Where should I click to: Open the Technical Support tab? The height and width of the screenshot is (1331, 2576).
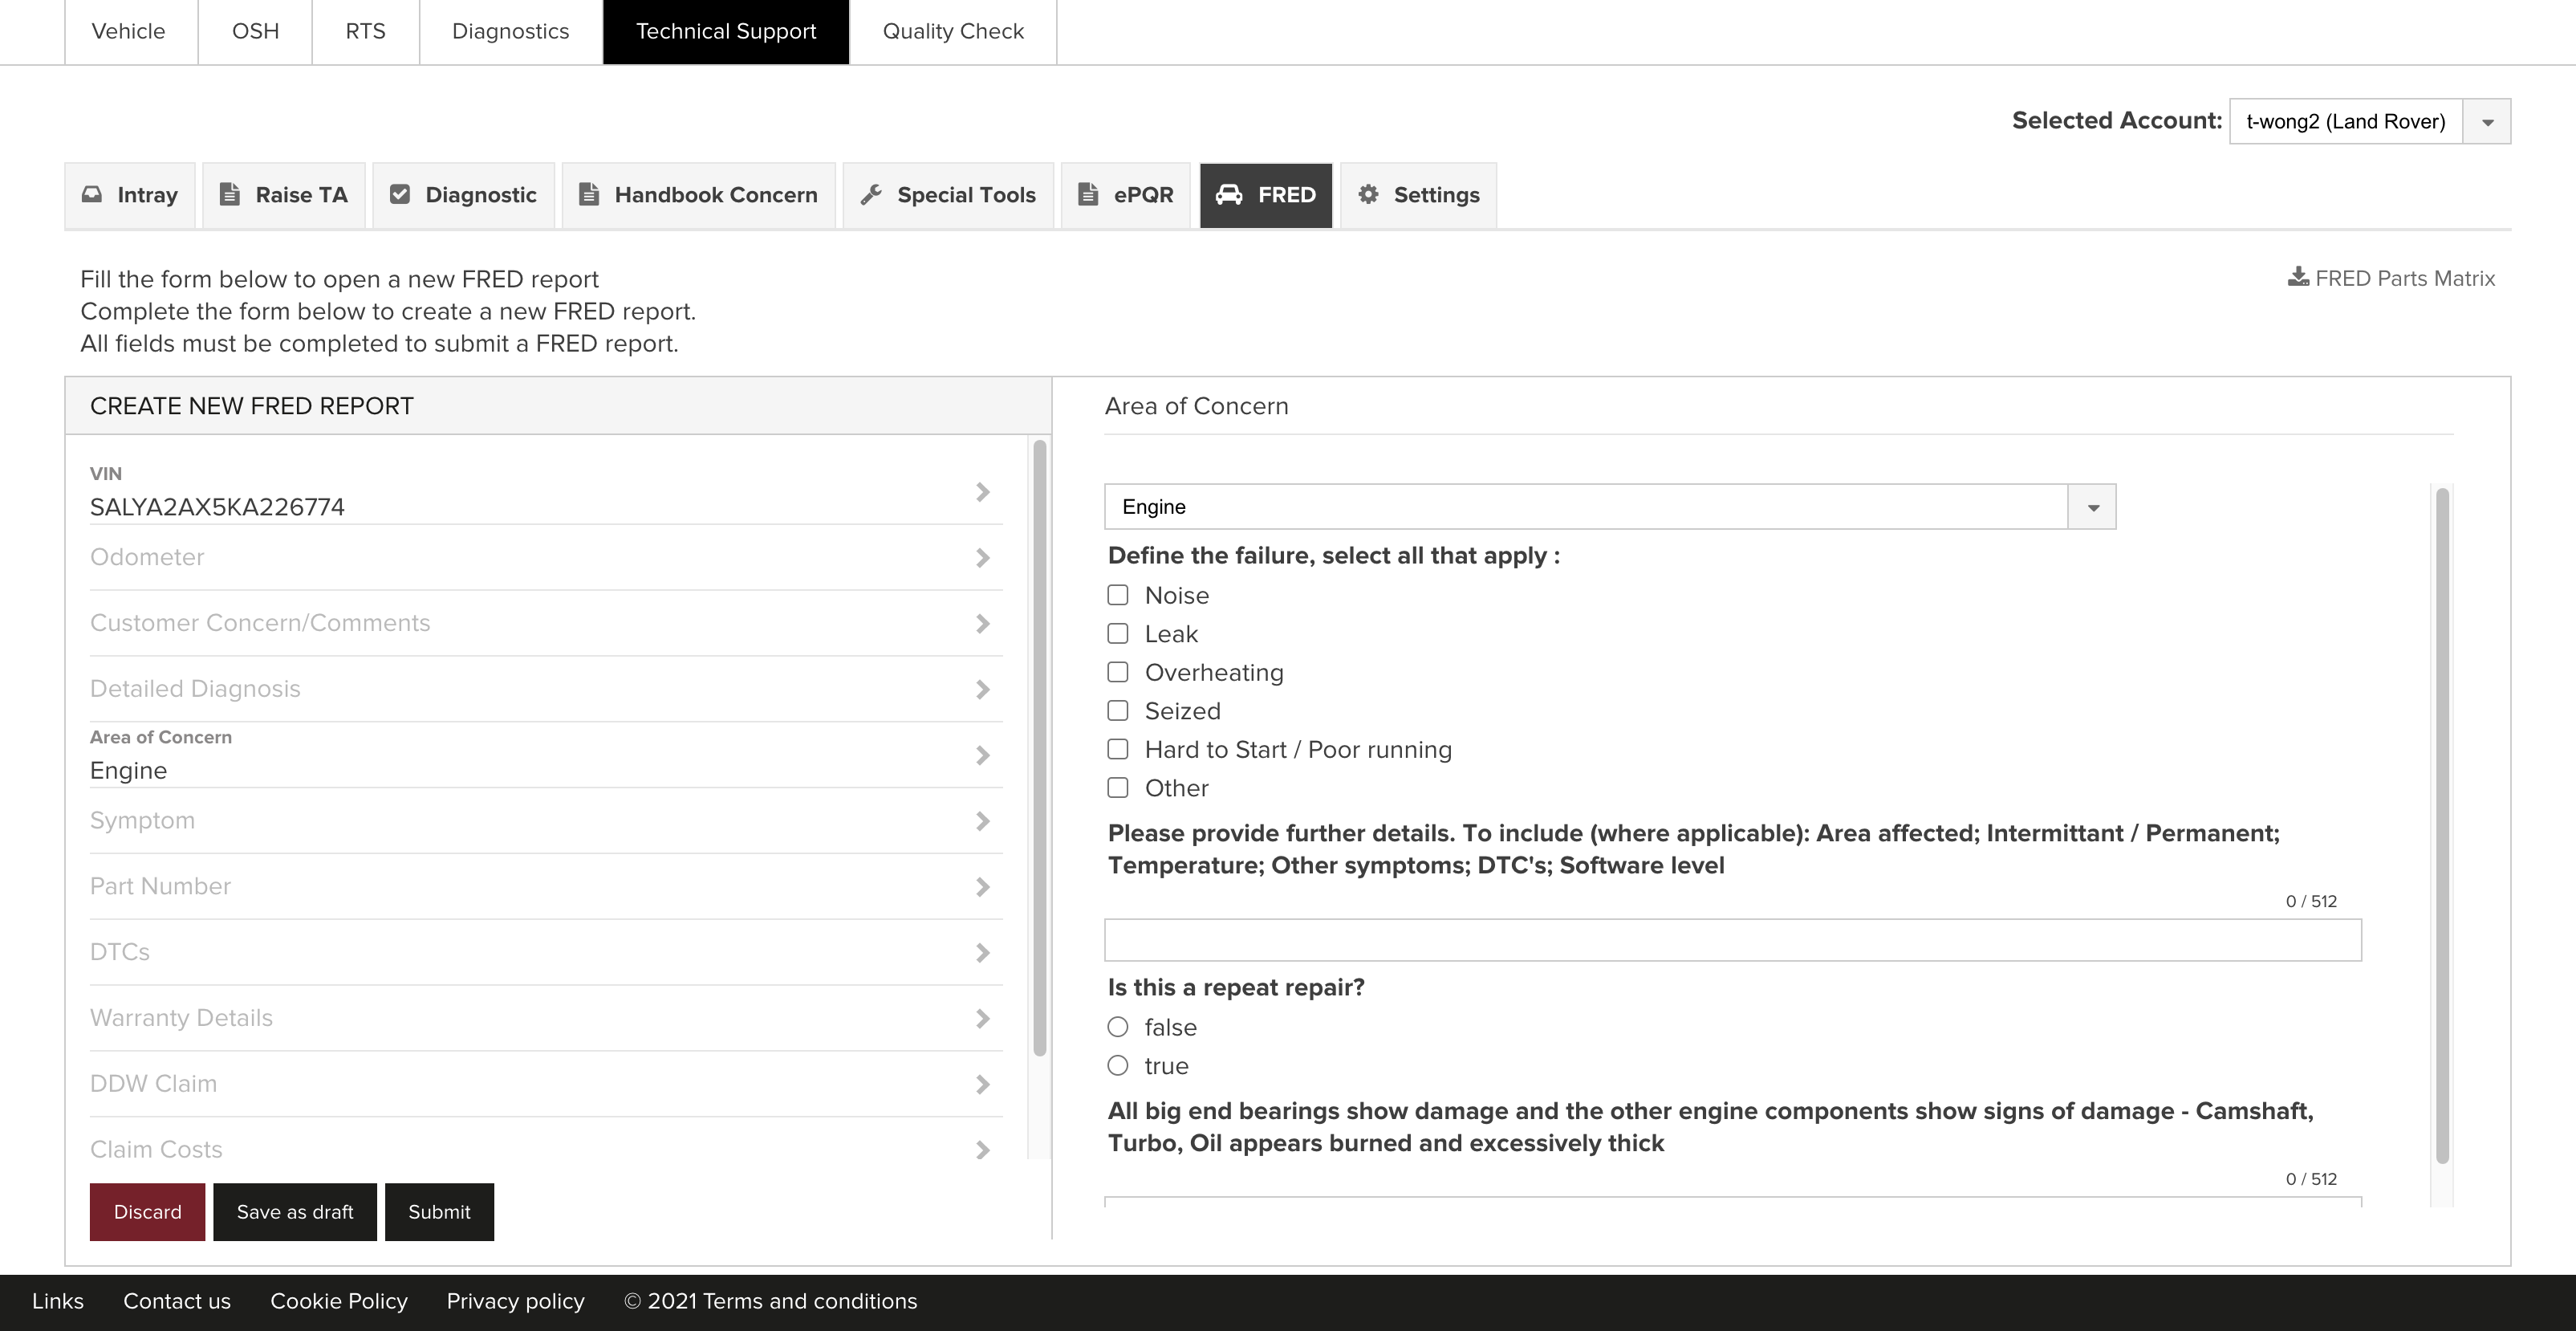726,31
